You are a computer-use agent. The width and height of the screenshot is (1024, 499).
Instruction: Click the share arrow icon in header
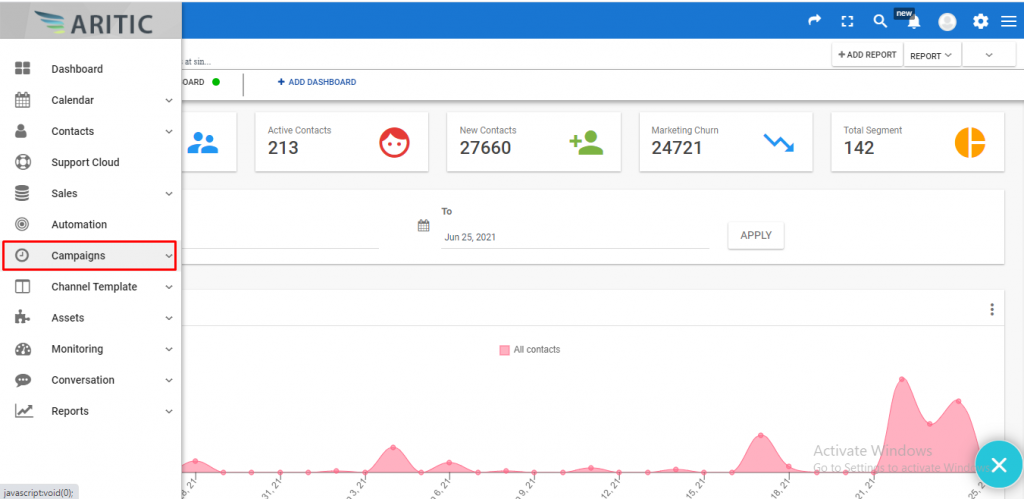(x=814, y=21)
